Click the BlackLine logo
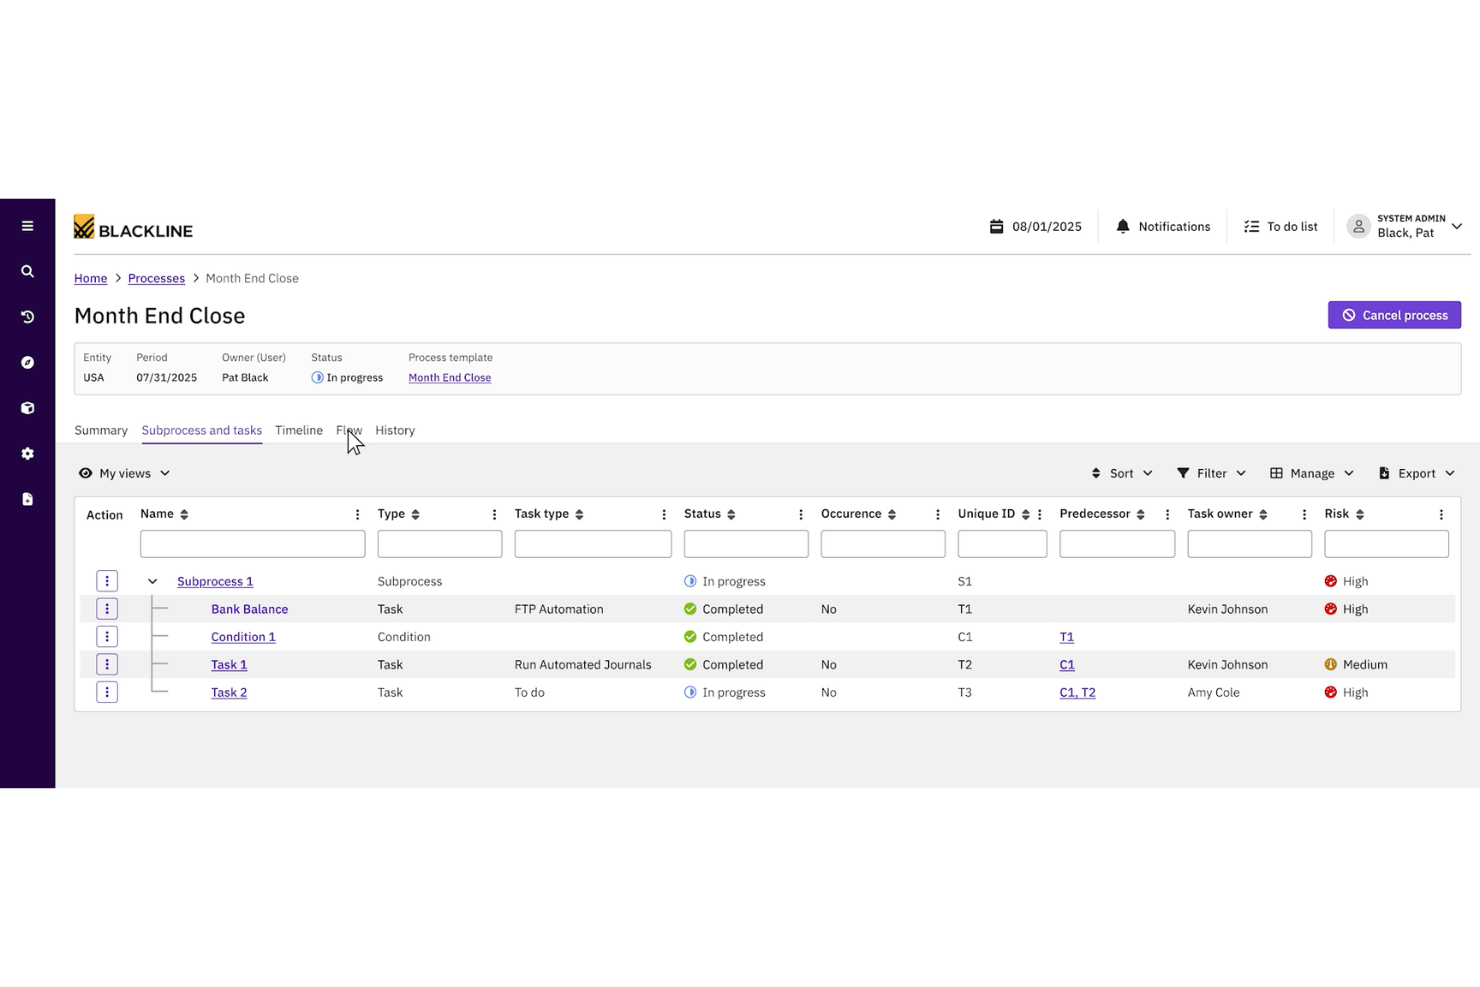 pos(133,228)
